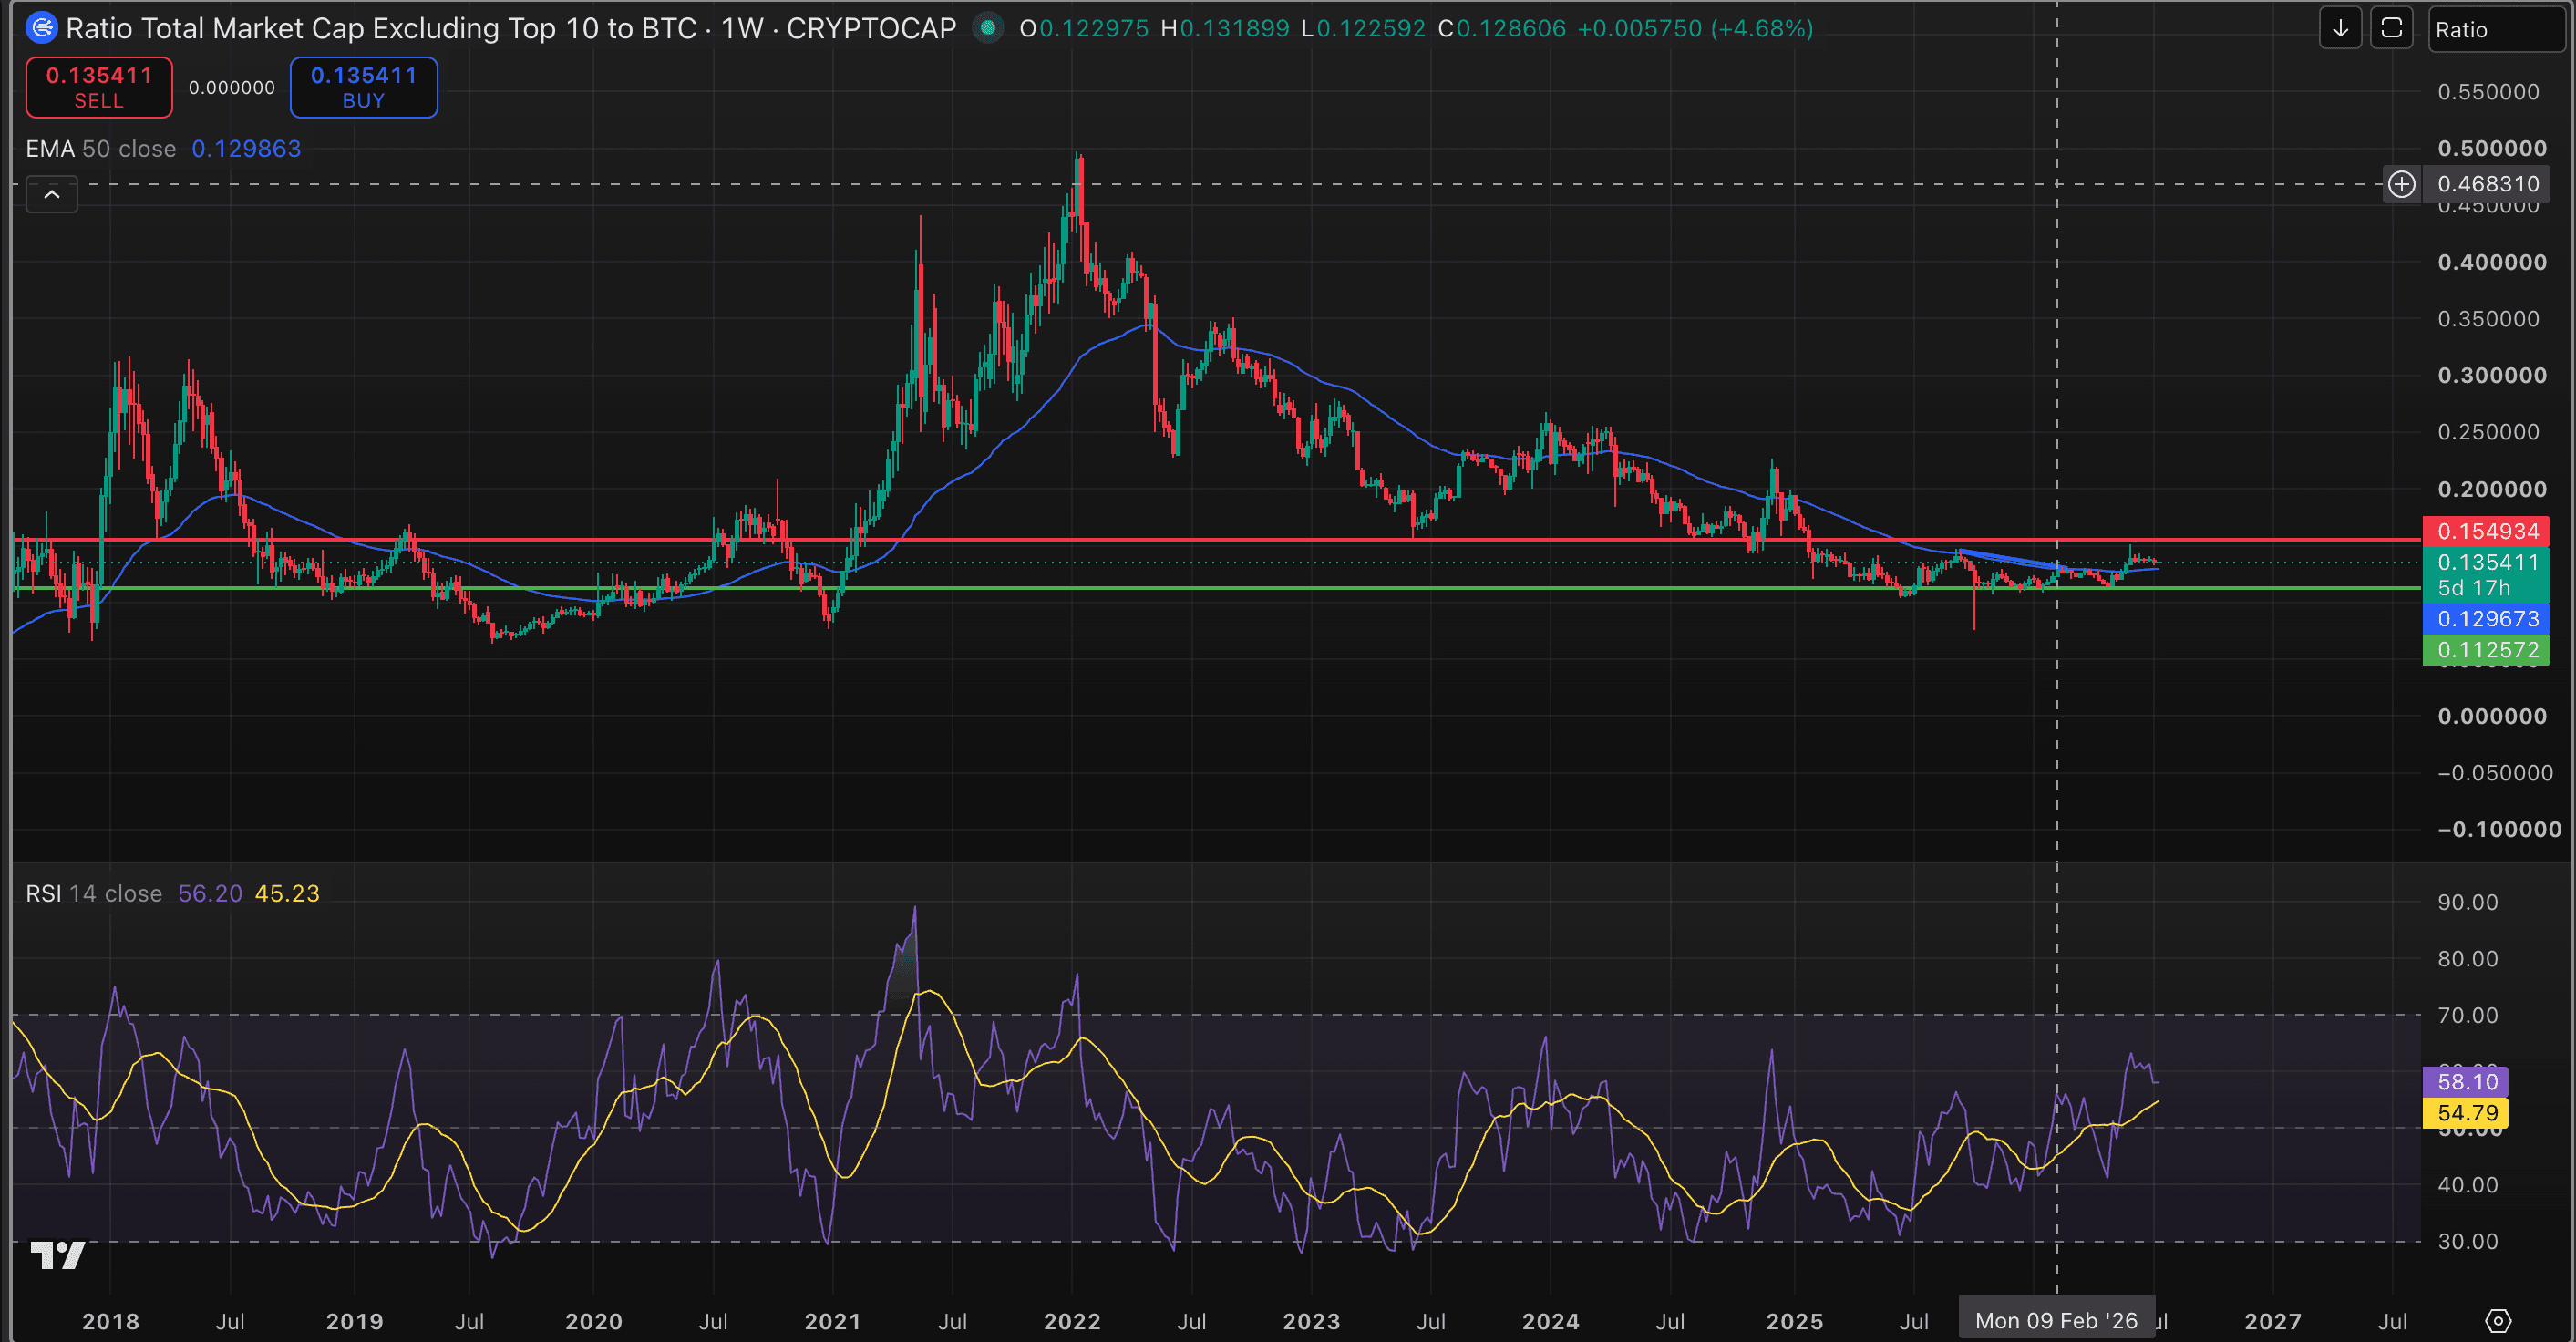This screenshot has width=2576, height=1342.
Task: Click the green 0.112572 line label
Action: [x=2487, y=650]
